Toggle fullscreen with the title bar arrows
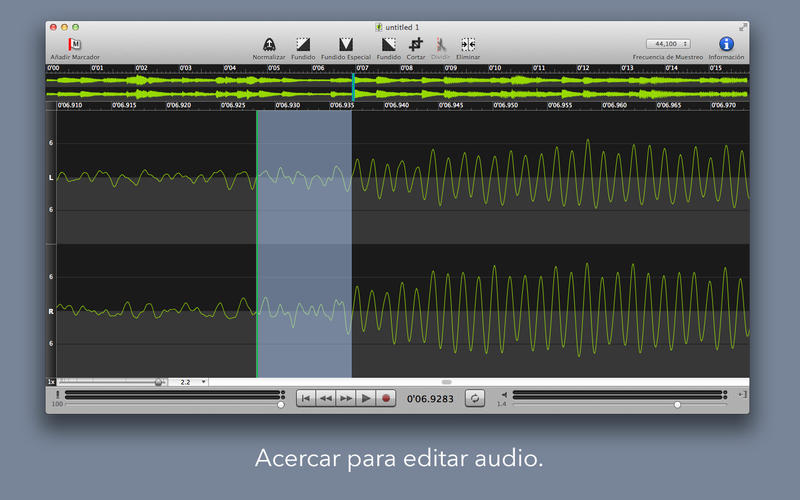 pyautogui.click(x=743, y=27)
